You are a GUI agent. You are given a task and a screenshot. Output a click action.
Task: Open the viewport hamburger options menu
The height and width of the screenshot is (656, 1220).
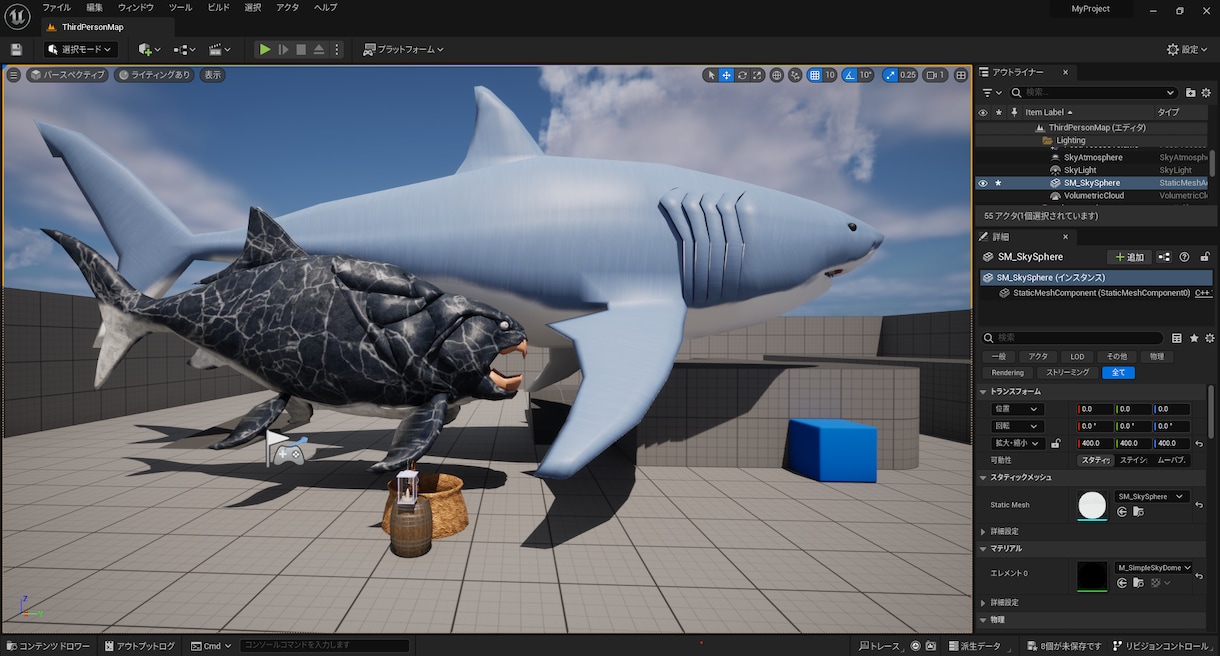(14, 75)
